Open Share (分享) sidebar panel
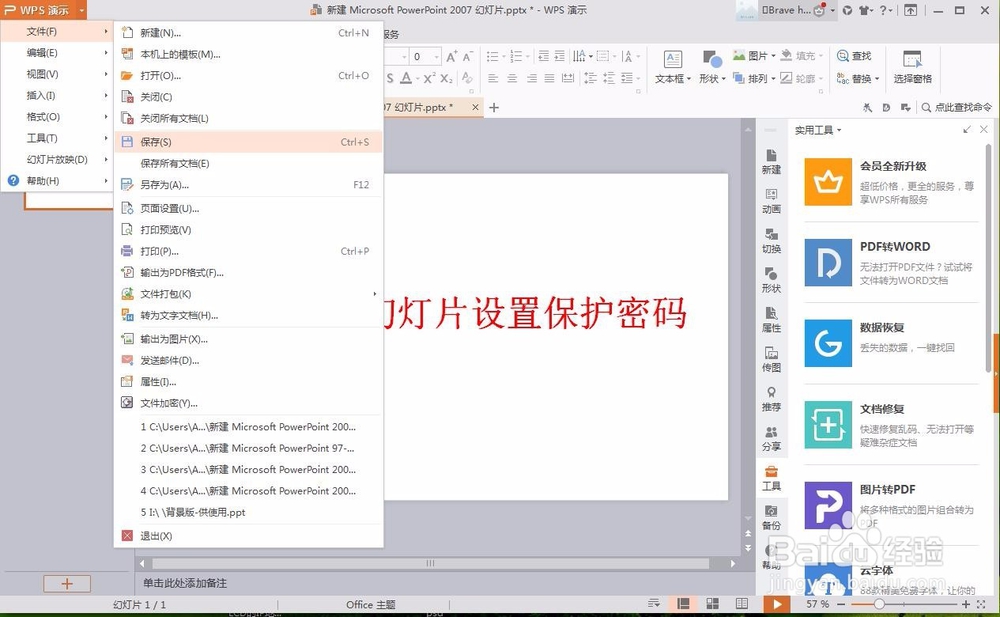1000x617 pixels. (771, 439)
